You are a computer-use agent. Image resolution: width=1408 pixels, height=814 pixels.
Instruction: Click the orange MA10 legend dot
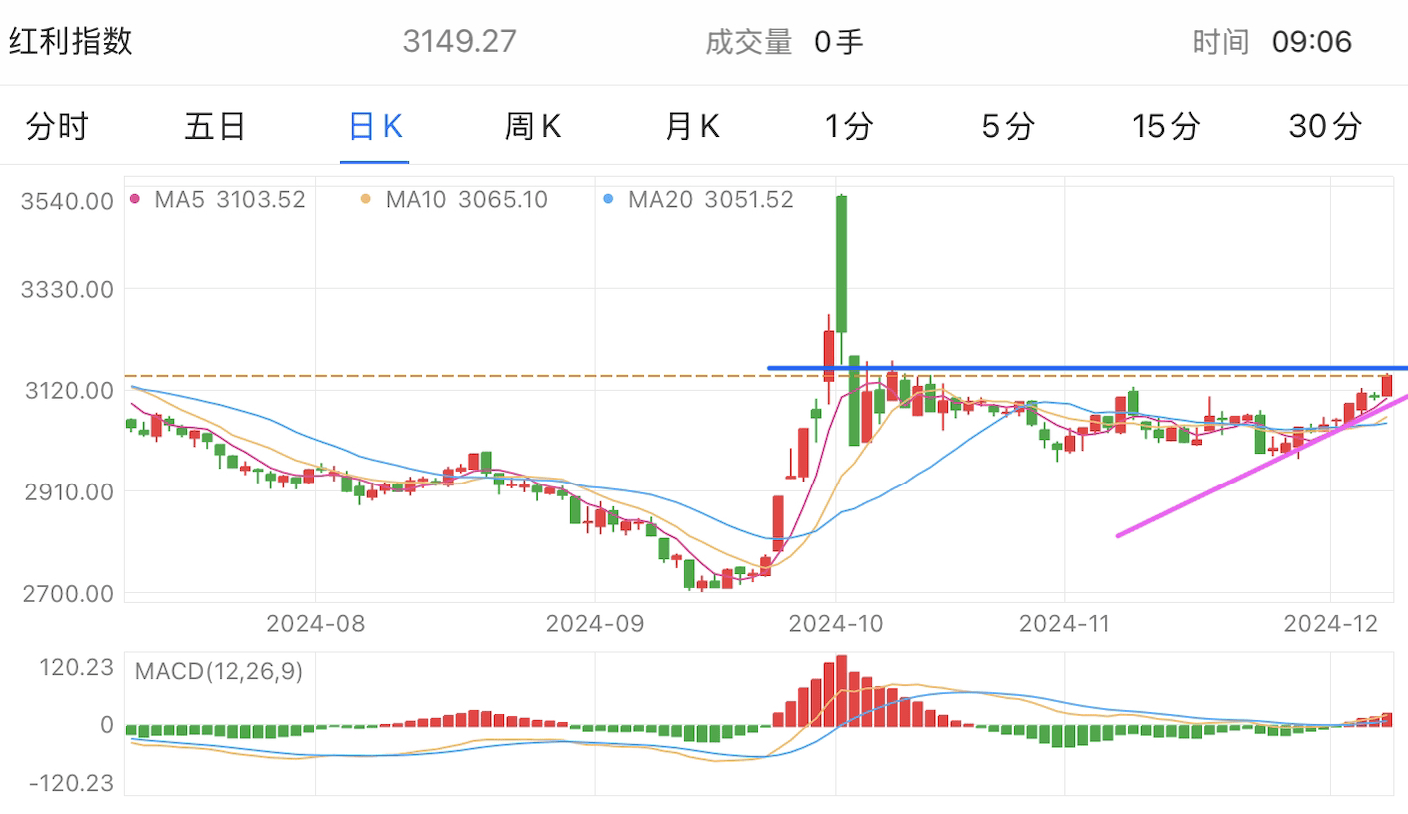pyautogui.click(x=366, y=199)
